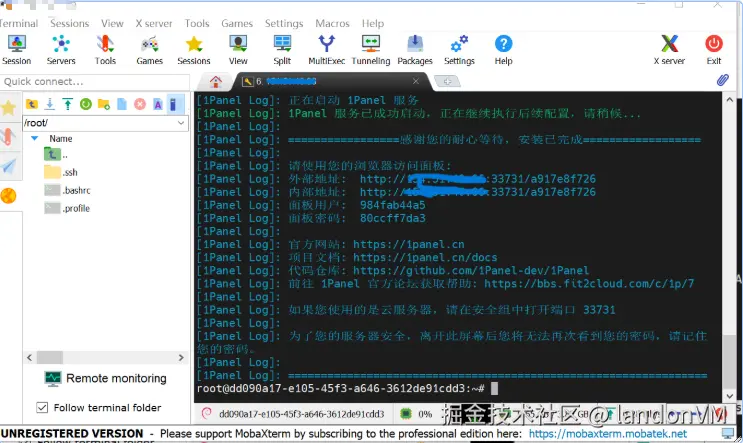Create new file in SFTP browser
Viewport: 743px width, 443px height.
(122, 104)
